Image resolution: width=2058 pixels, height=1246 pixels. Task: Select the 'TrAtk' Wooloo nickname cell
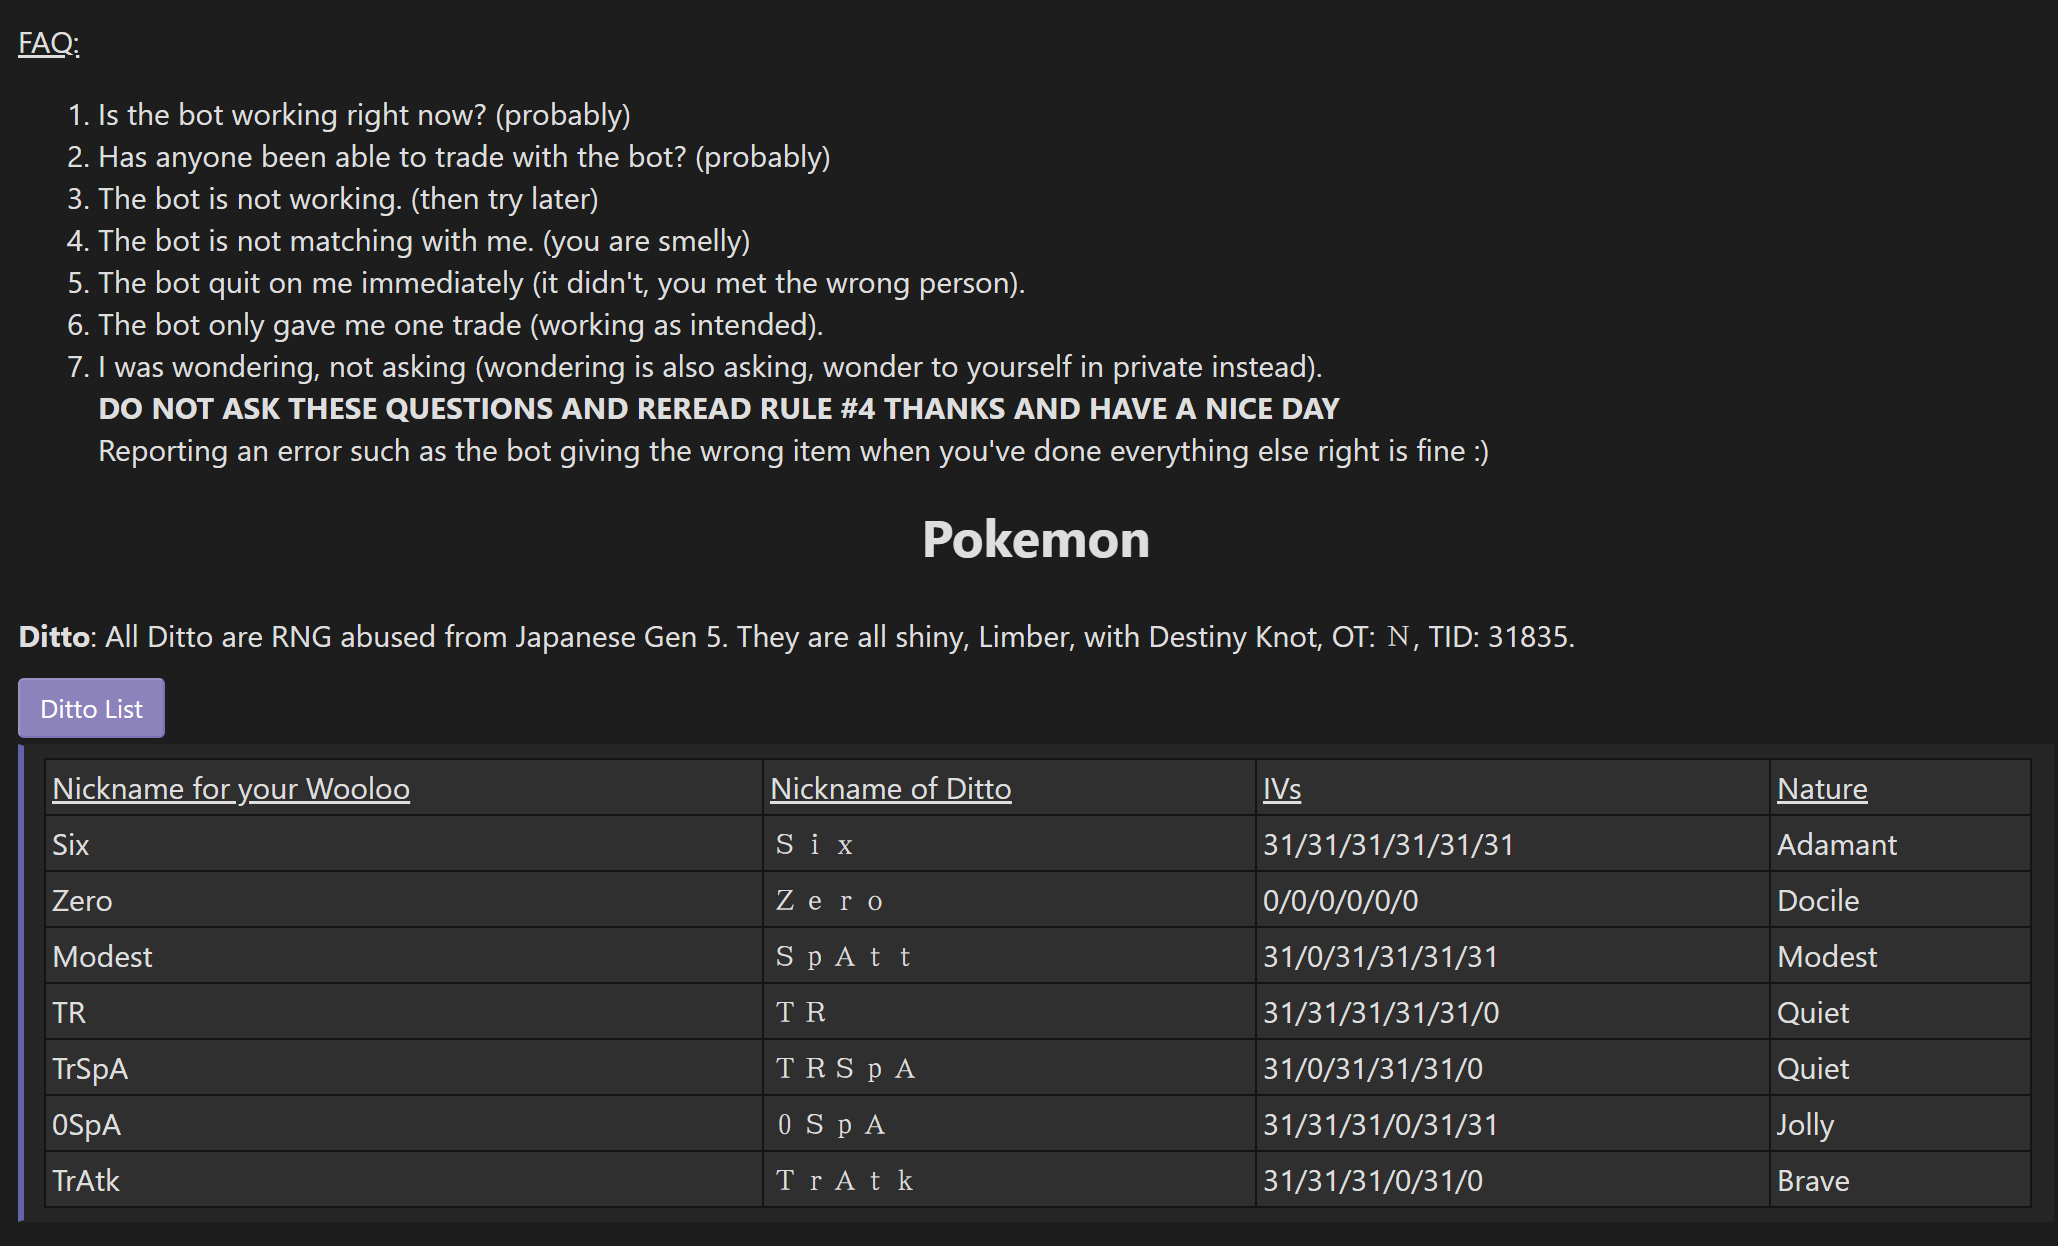click(403, 1180)
